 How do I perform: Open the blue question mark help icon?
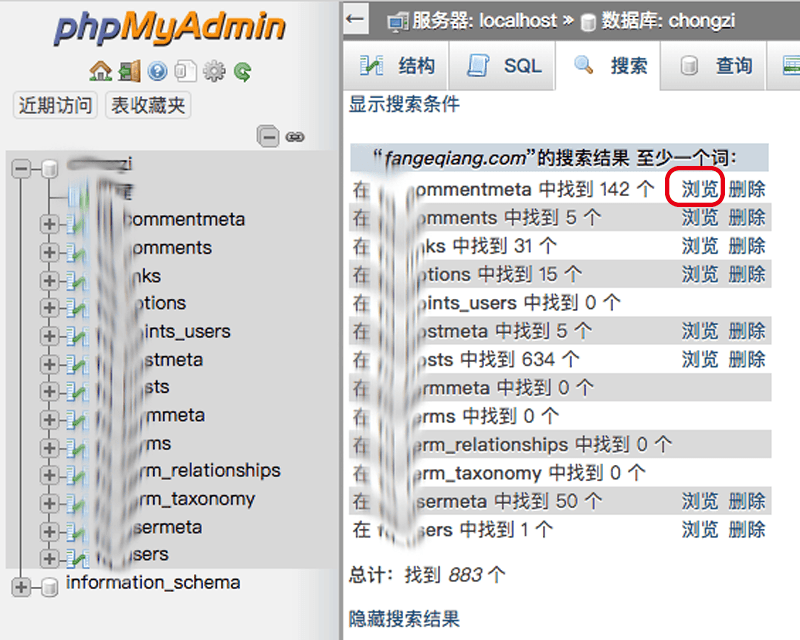(x=158, y=71)
